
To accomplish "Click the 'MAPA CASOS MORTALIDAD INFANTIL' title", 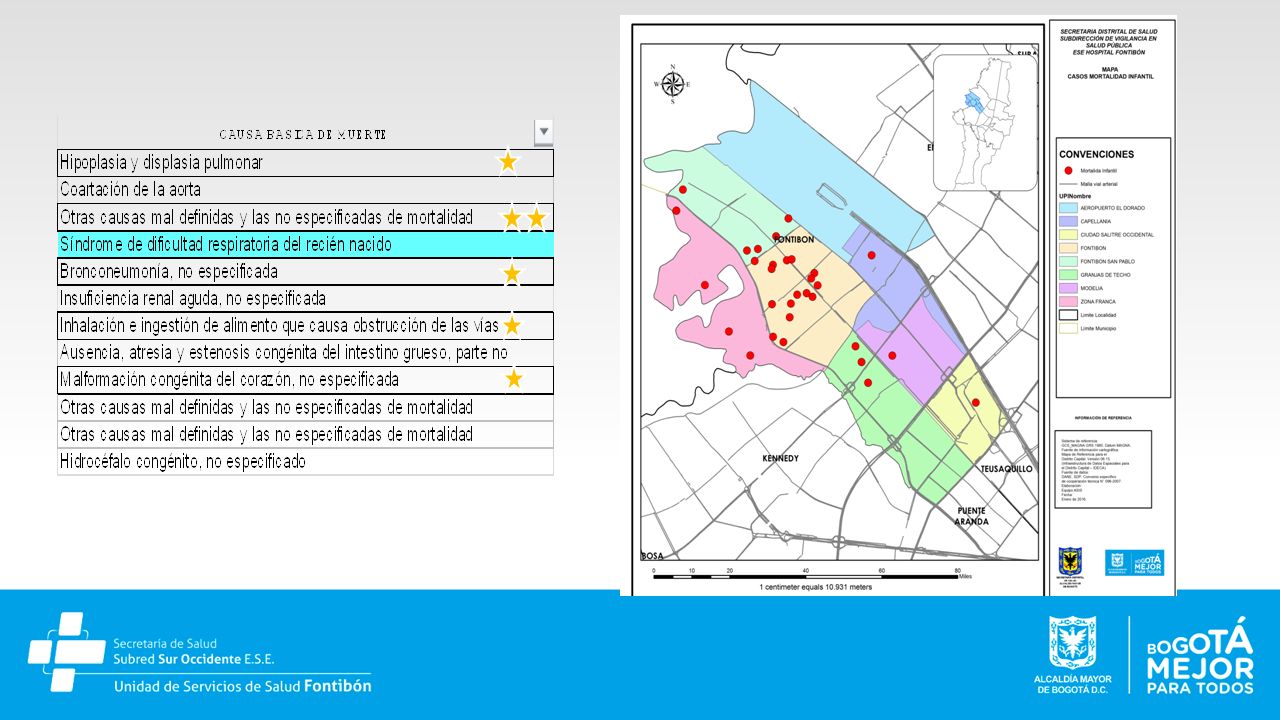I will point(1108,73).
